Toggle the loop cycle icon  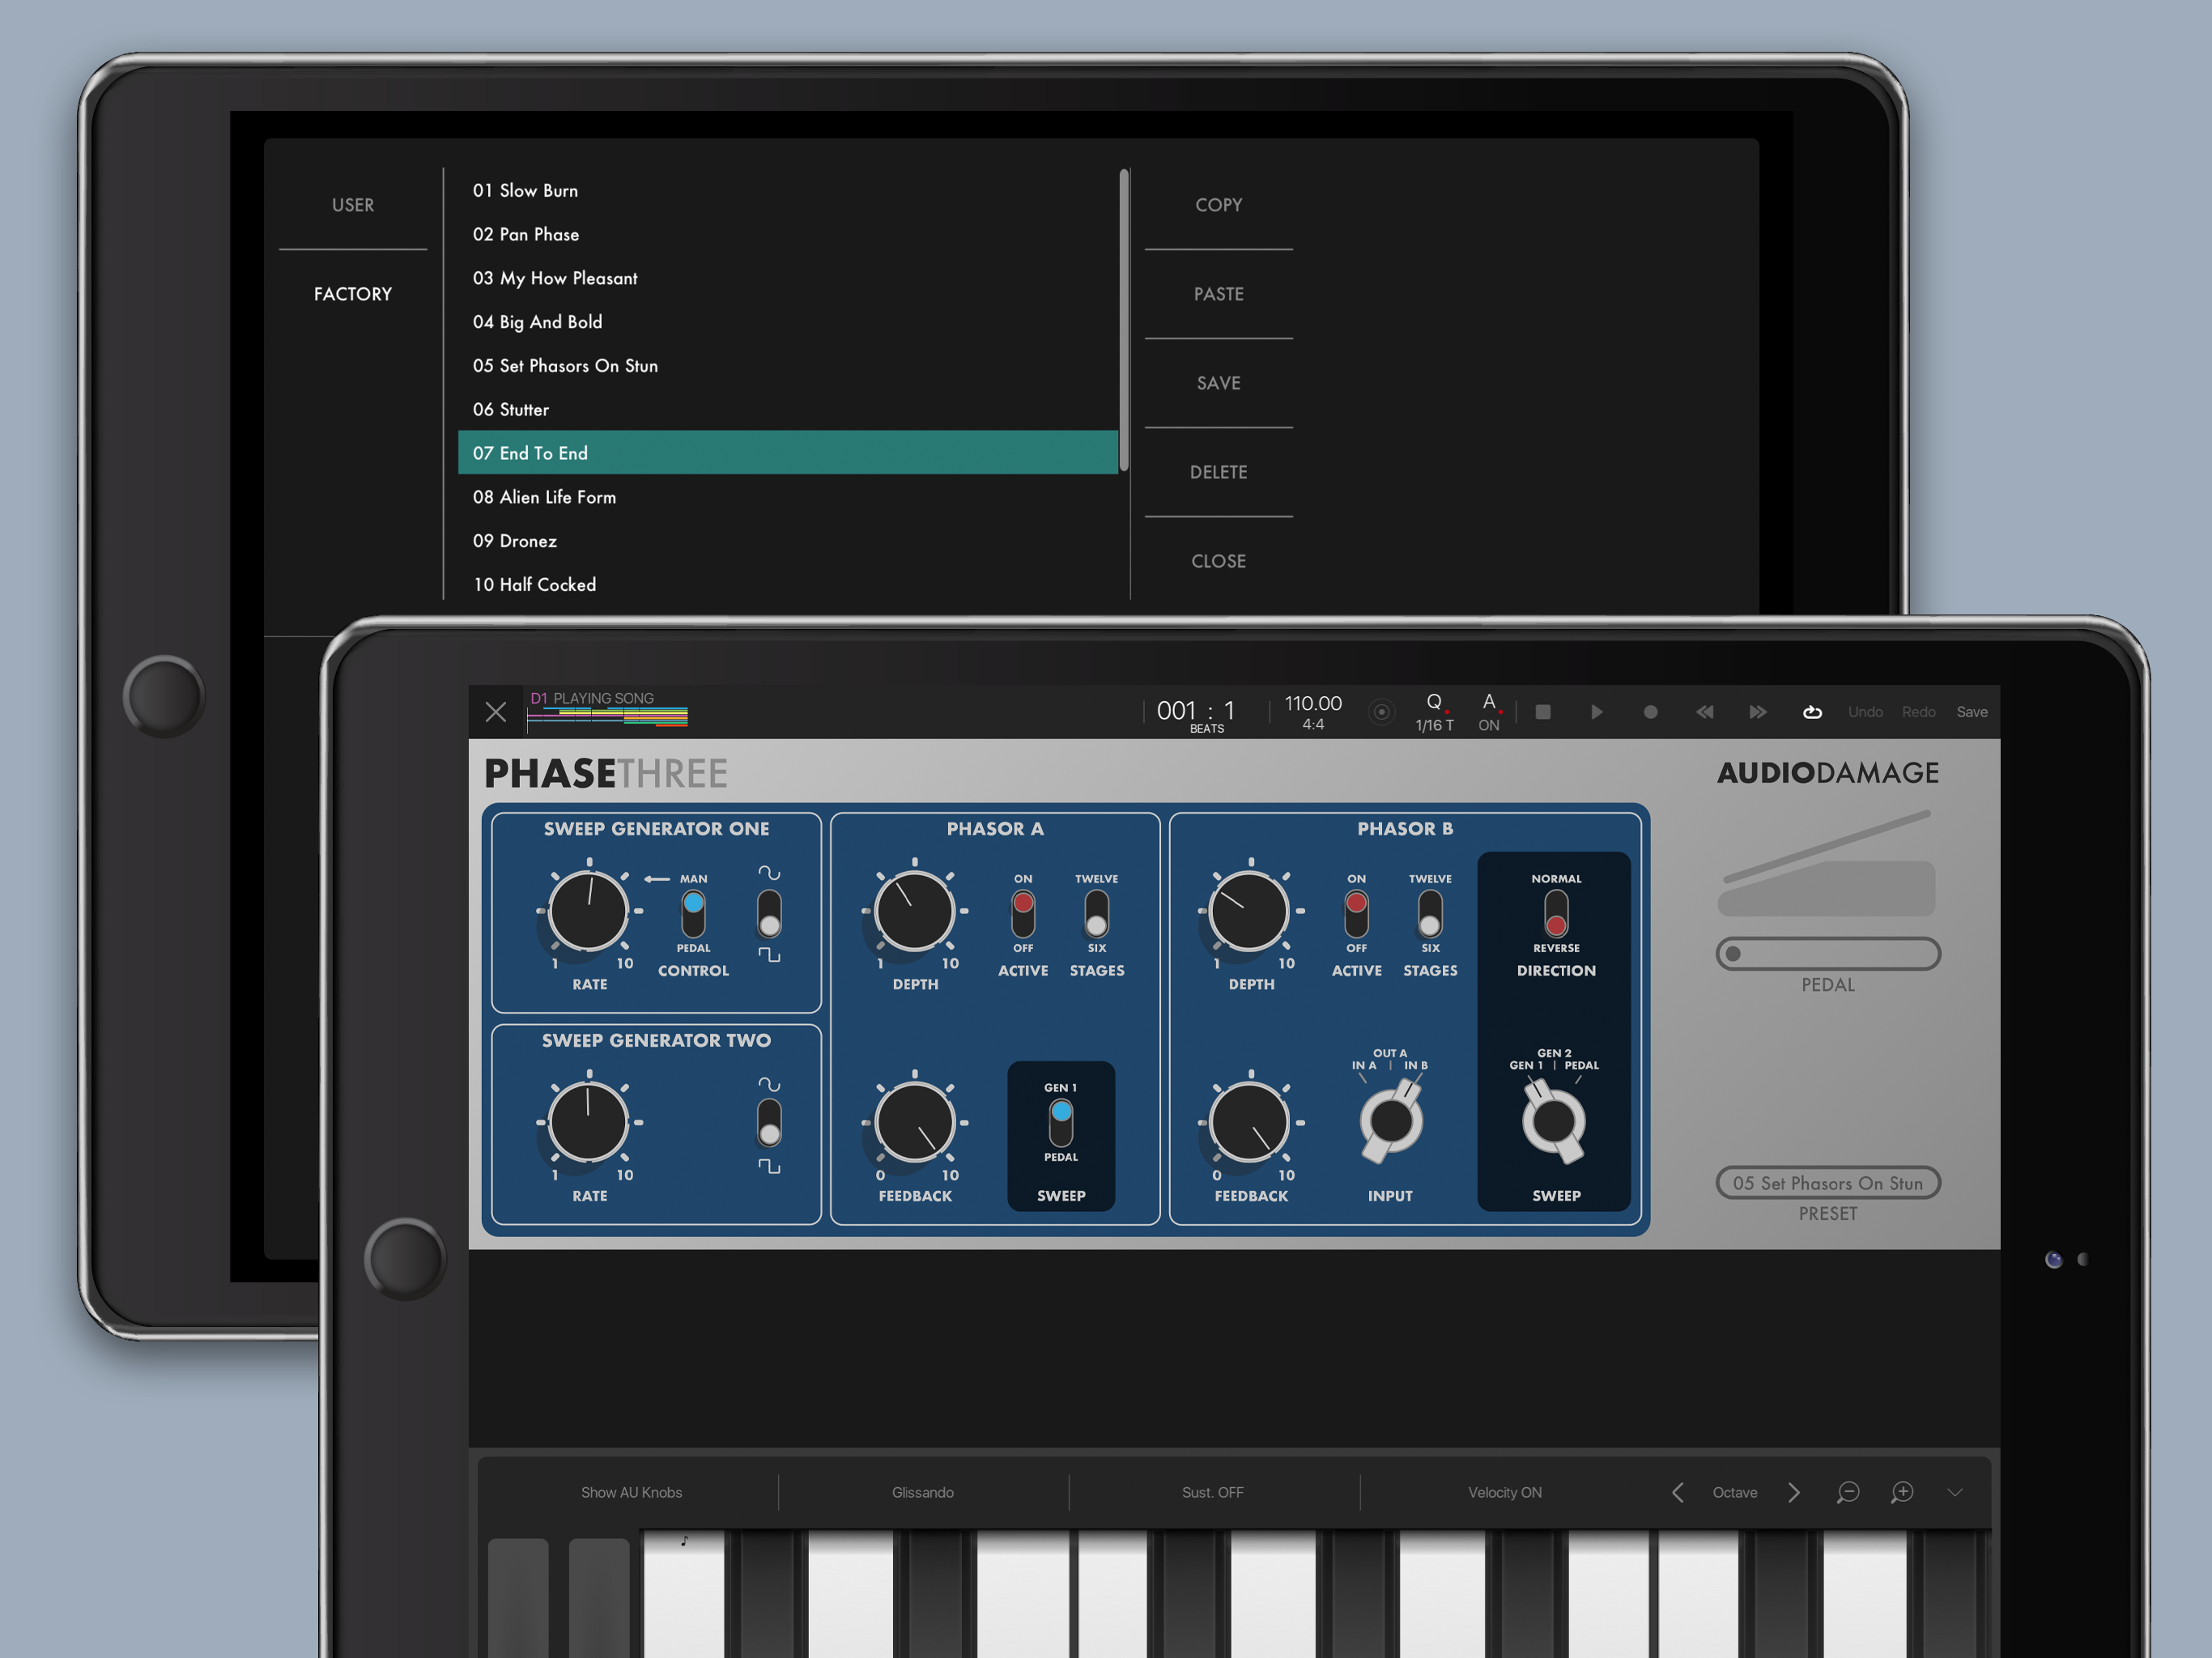(1811, 712)
